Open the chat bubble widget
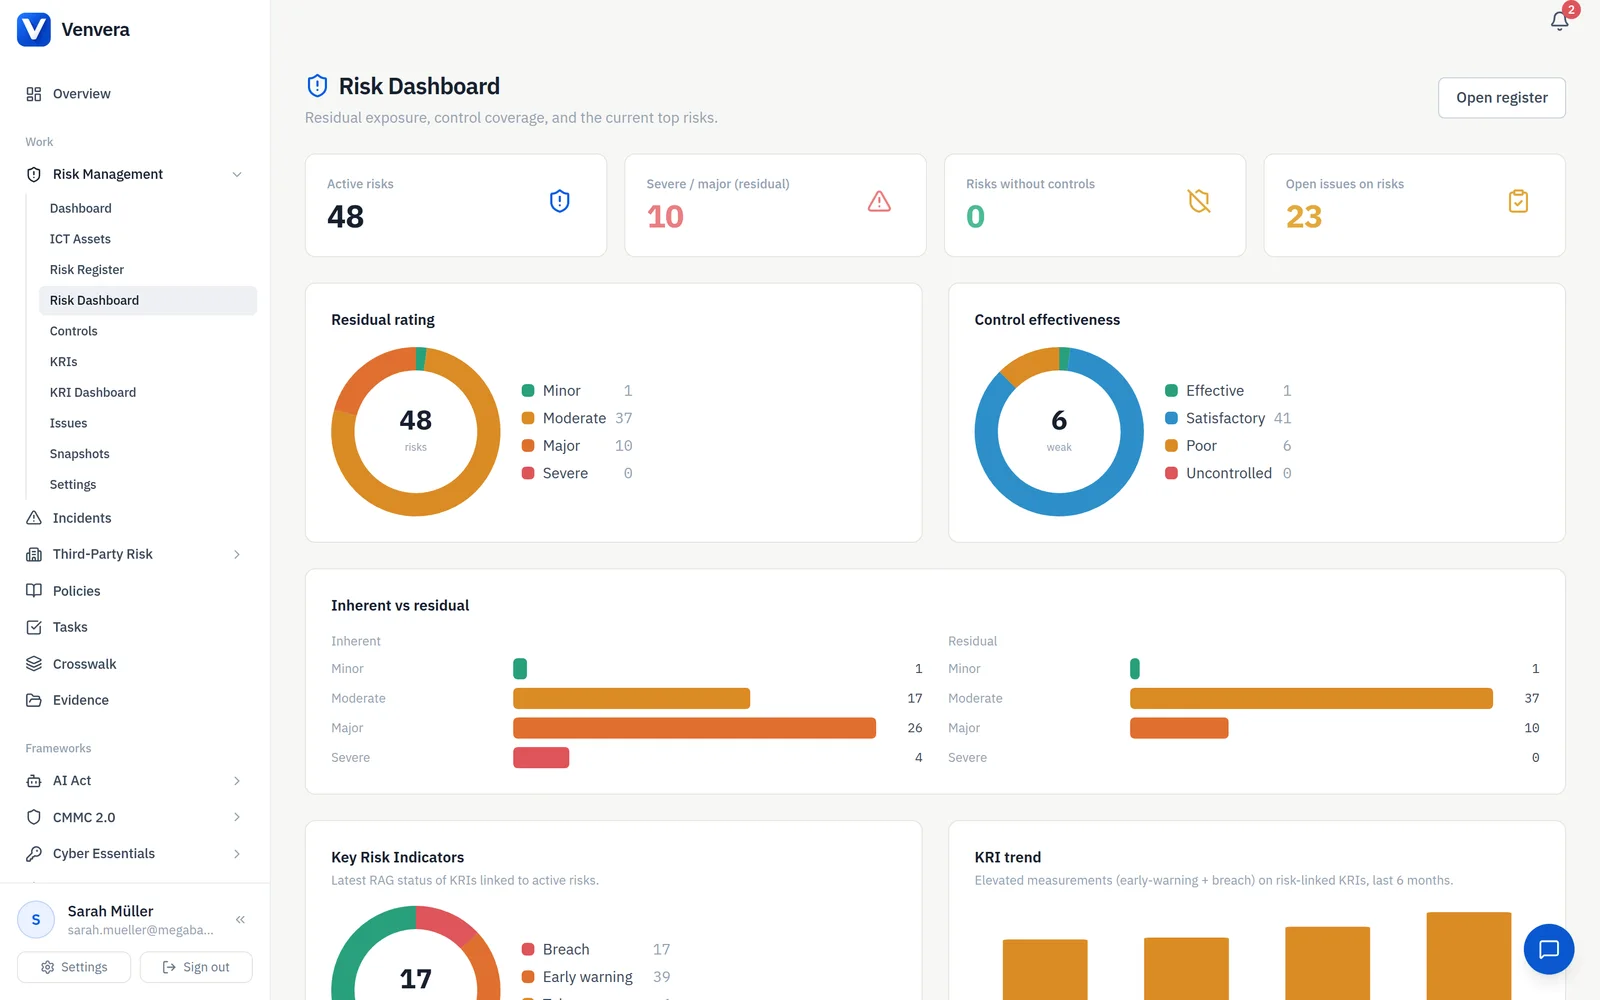The image size is (1600, 1000). pos(1549,949)
